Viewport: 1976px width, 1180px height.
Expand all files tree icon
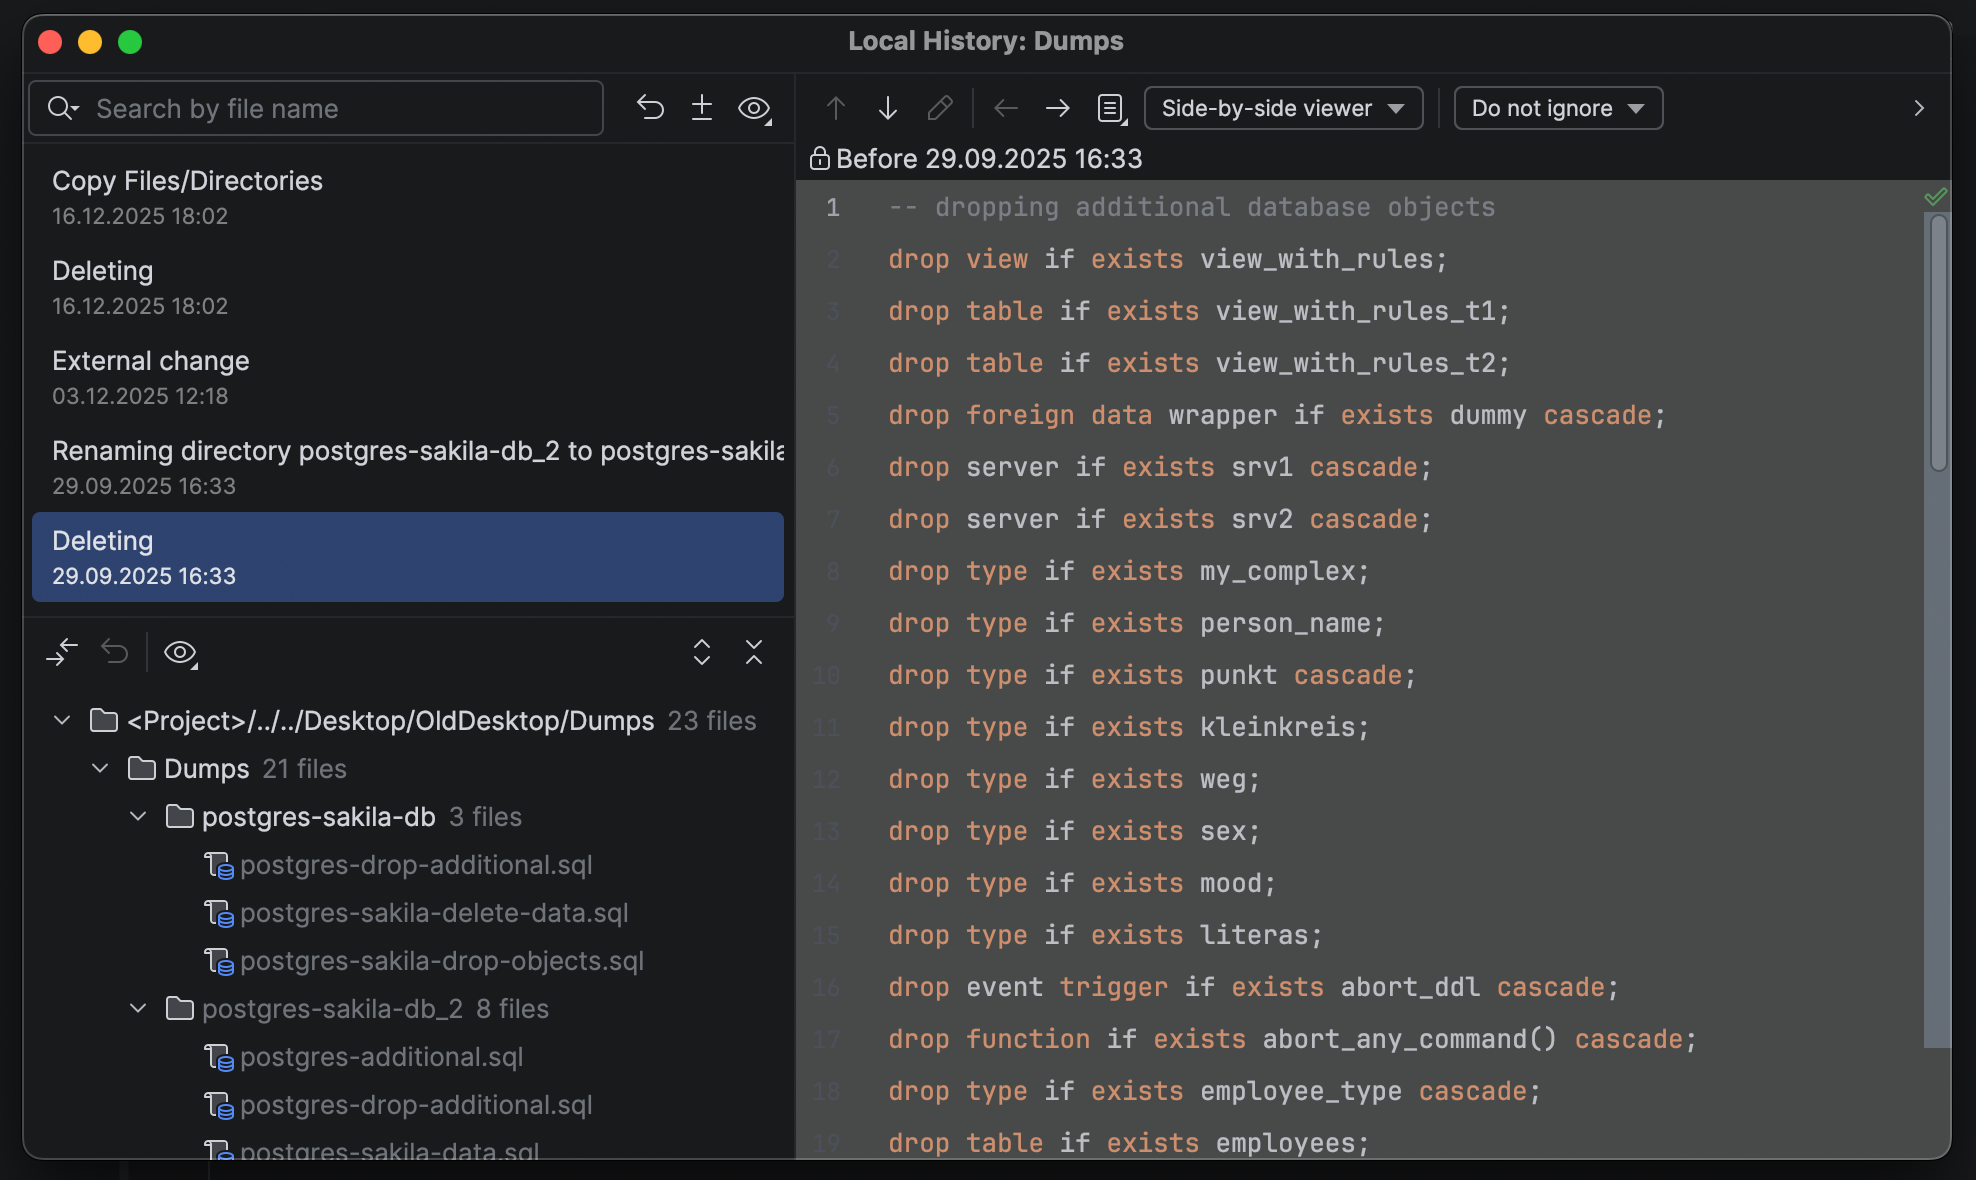[702, 653]
